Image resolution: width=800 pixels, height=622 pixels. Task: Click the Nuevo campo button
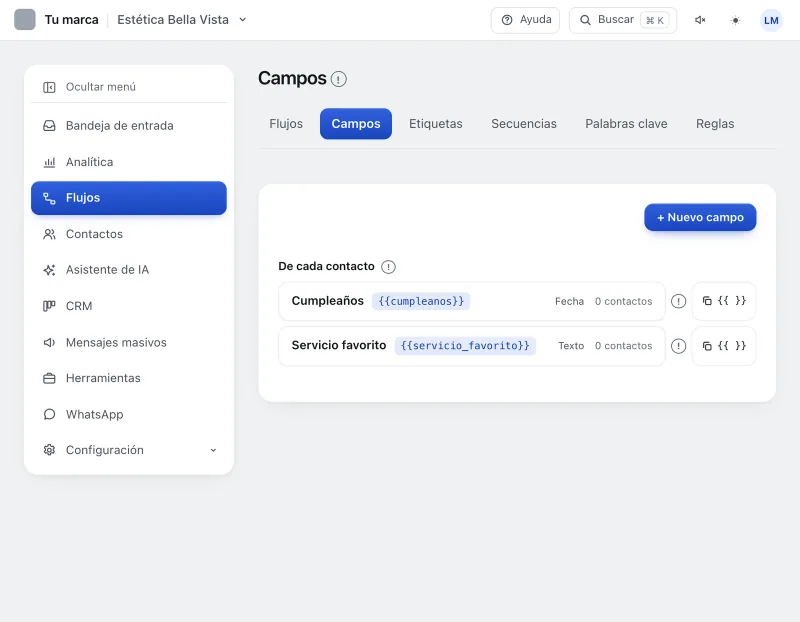click(x=700, y=217)
